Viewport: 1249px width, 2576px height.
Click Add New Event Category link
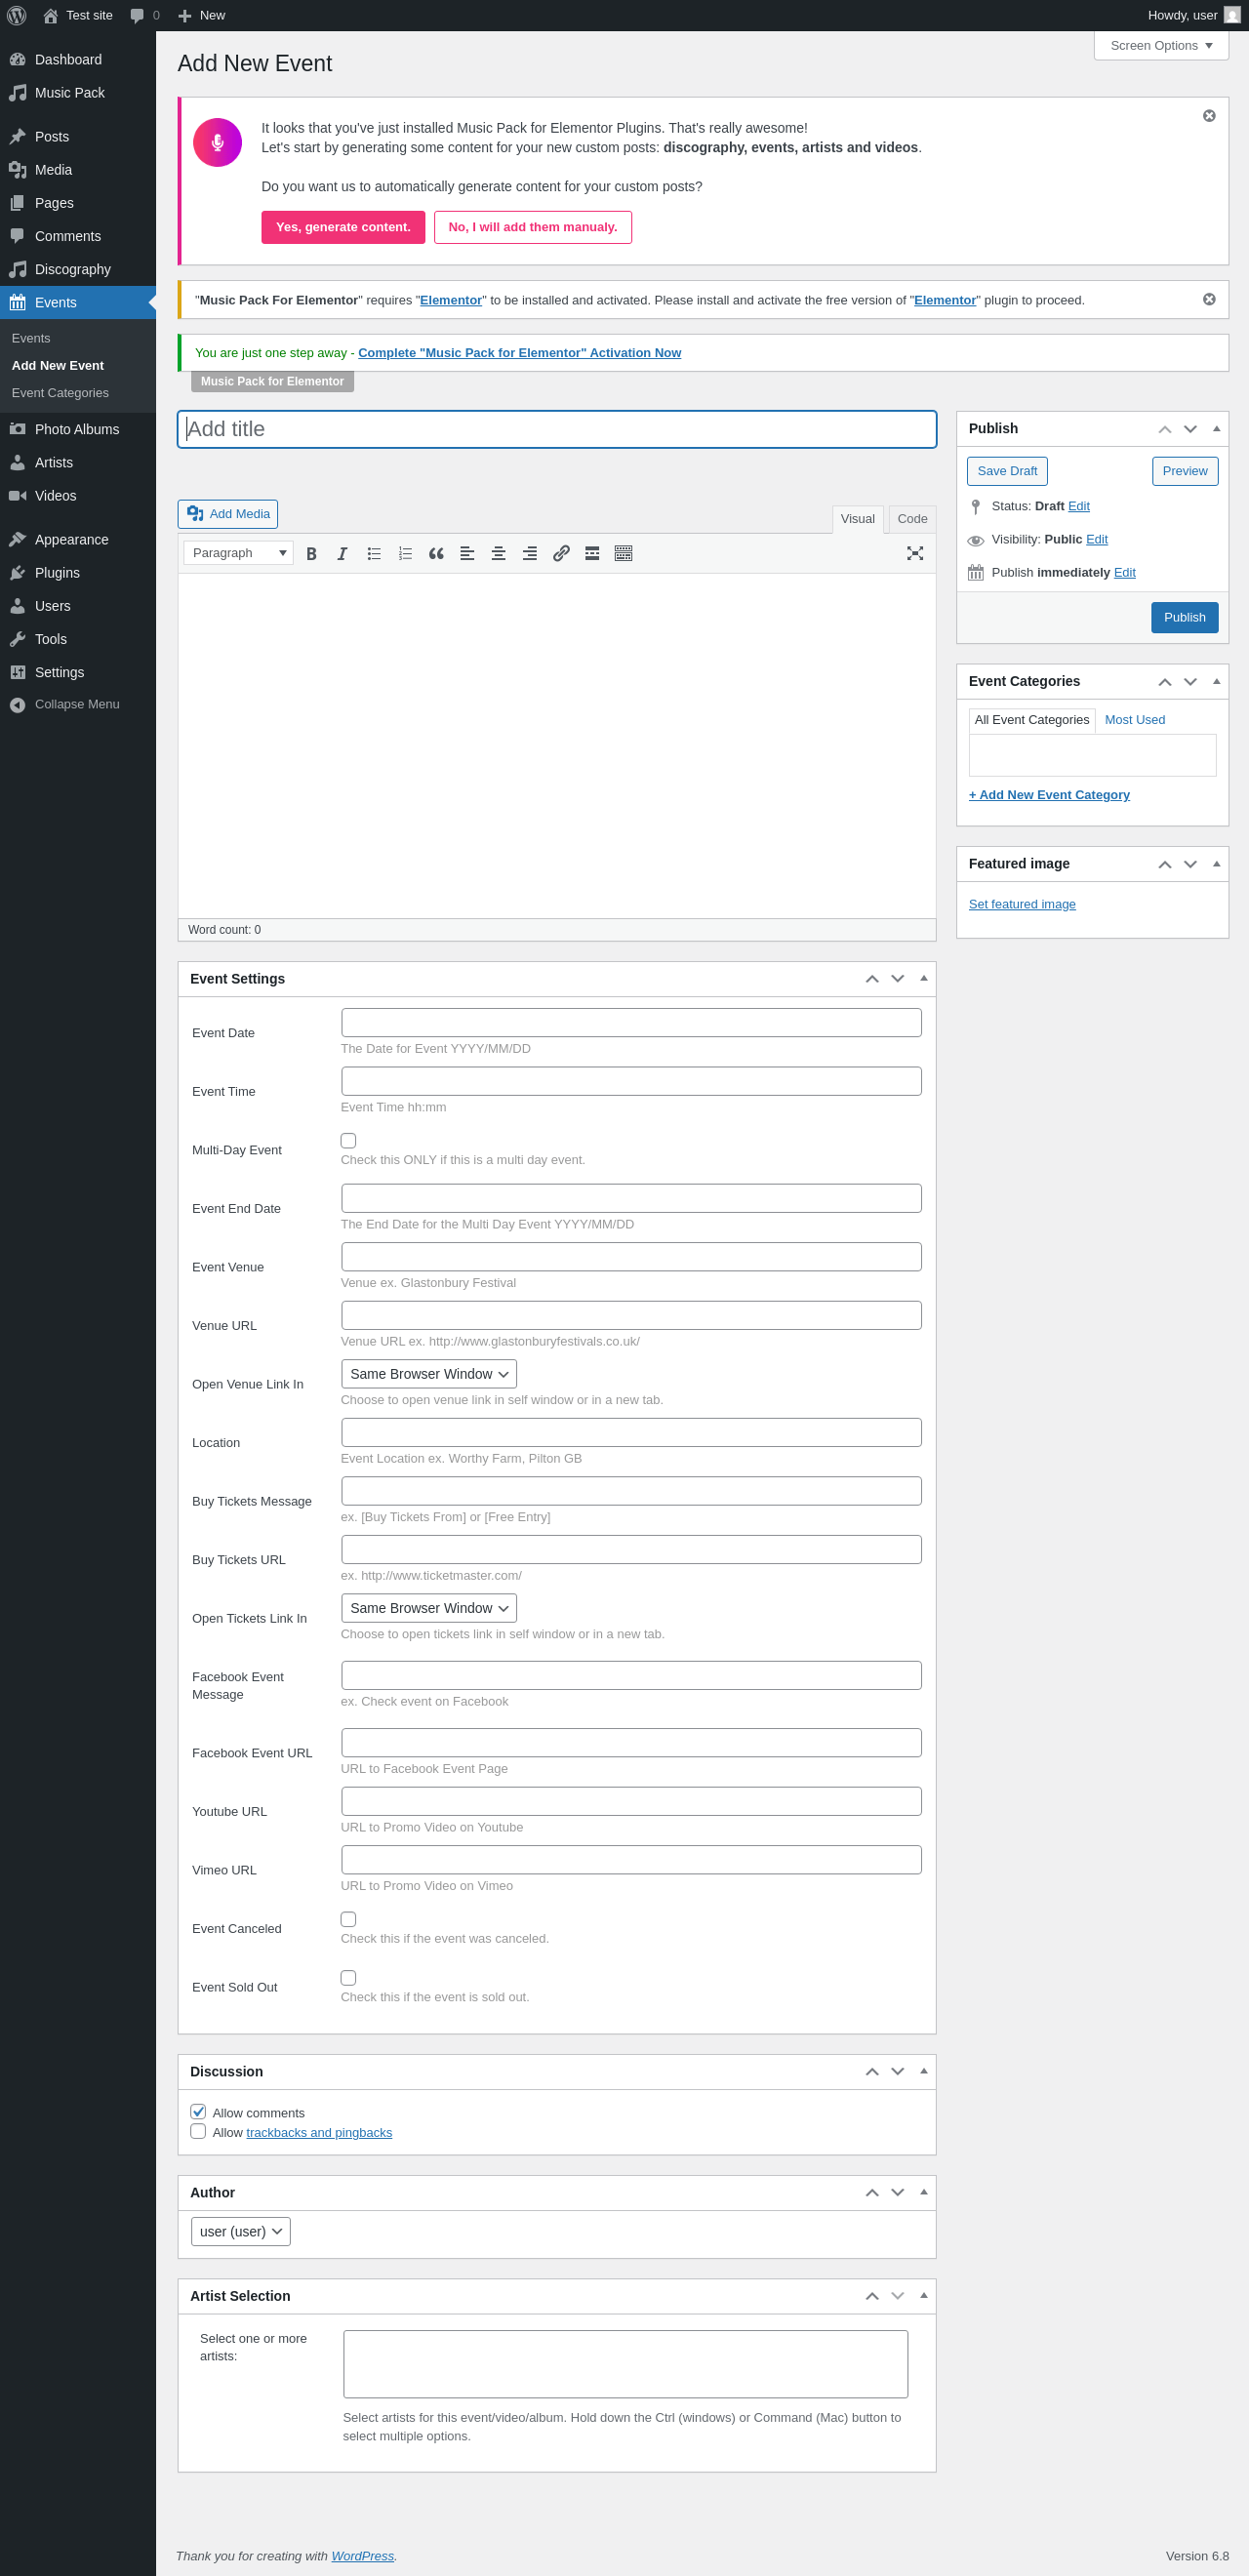(1049, 795)
